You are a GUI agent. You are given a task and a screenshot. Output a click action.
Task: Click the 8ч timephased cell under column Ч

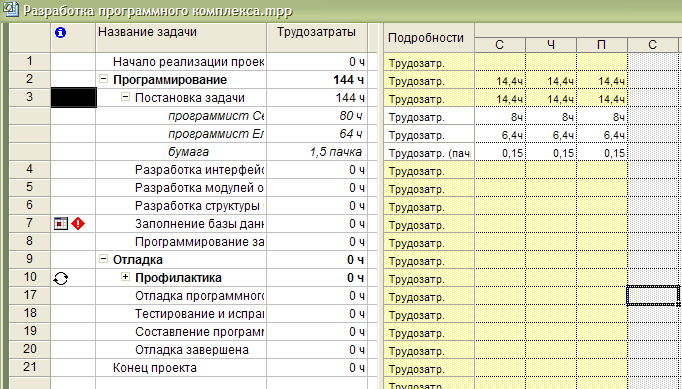(x=551, y=117)
